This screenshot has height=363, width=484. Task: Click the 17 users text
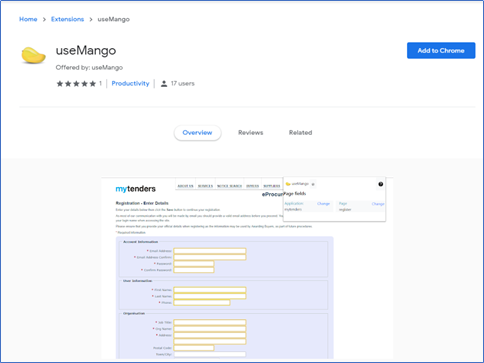point(183,83)
